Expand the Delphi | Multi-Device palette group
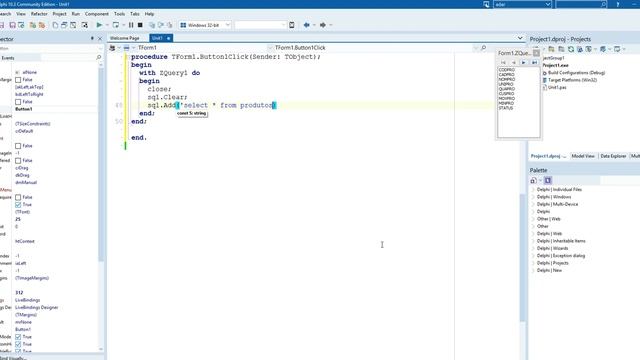Image resolution: width=640 pixels, height=360 pixels. [533, 204]
